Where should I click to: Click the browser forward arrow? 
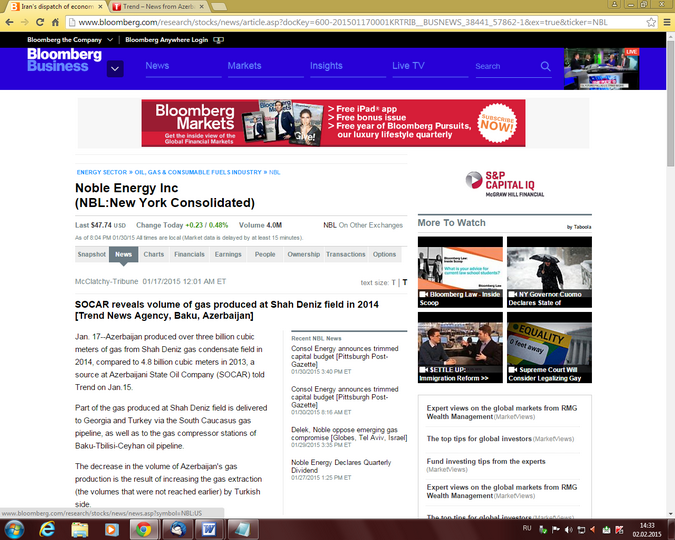tap(25, 22)
